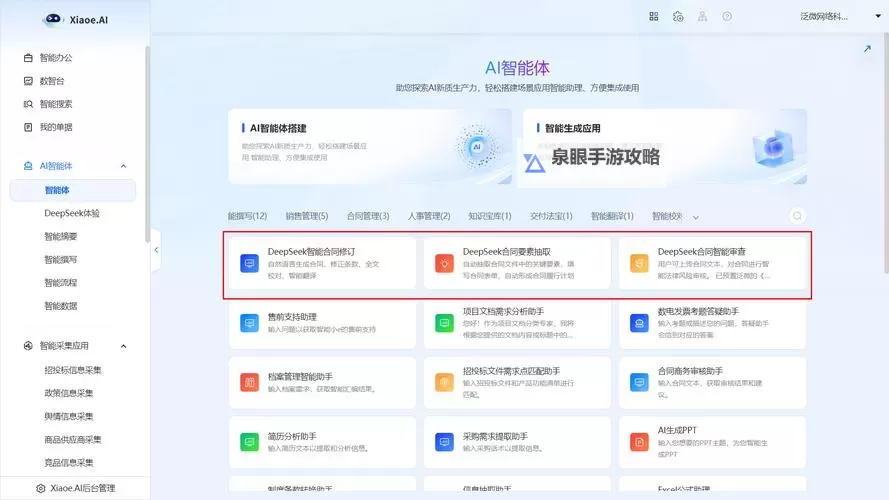Open 智能流程 in the sidebar
Screen dimensions: 889x500
point(61,282)
